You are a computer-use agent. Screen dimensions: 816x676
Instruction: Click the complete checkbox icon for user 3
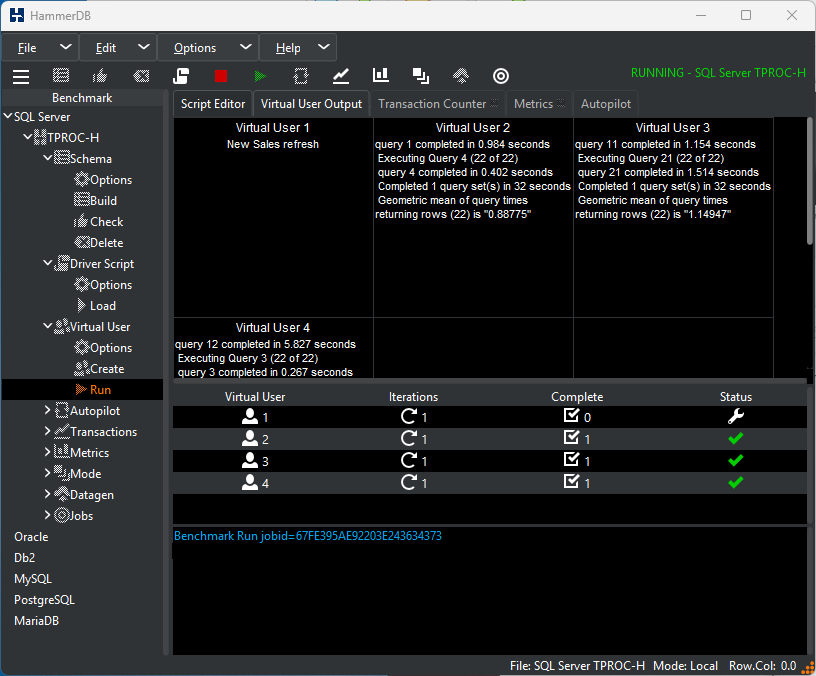(571, 460)
